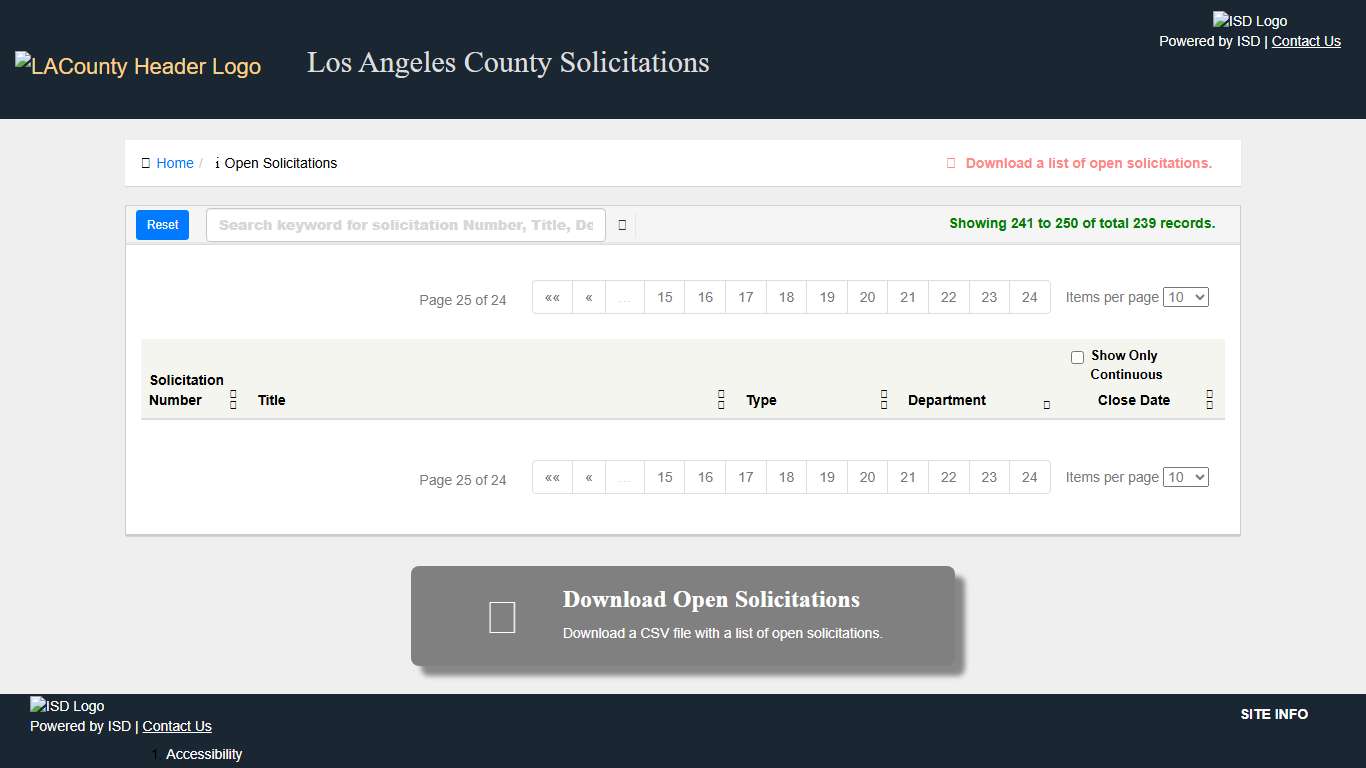Click the Reset button

click(x=161, y=225)
